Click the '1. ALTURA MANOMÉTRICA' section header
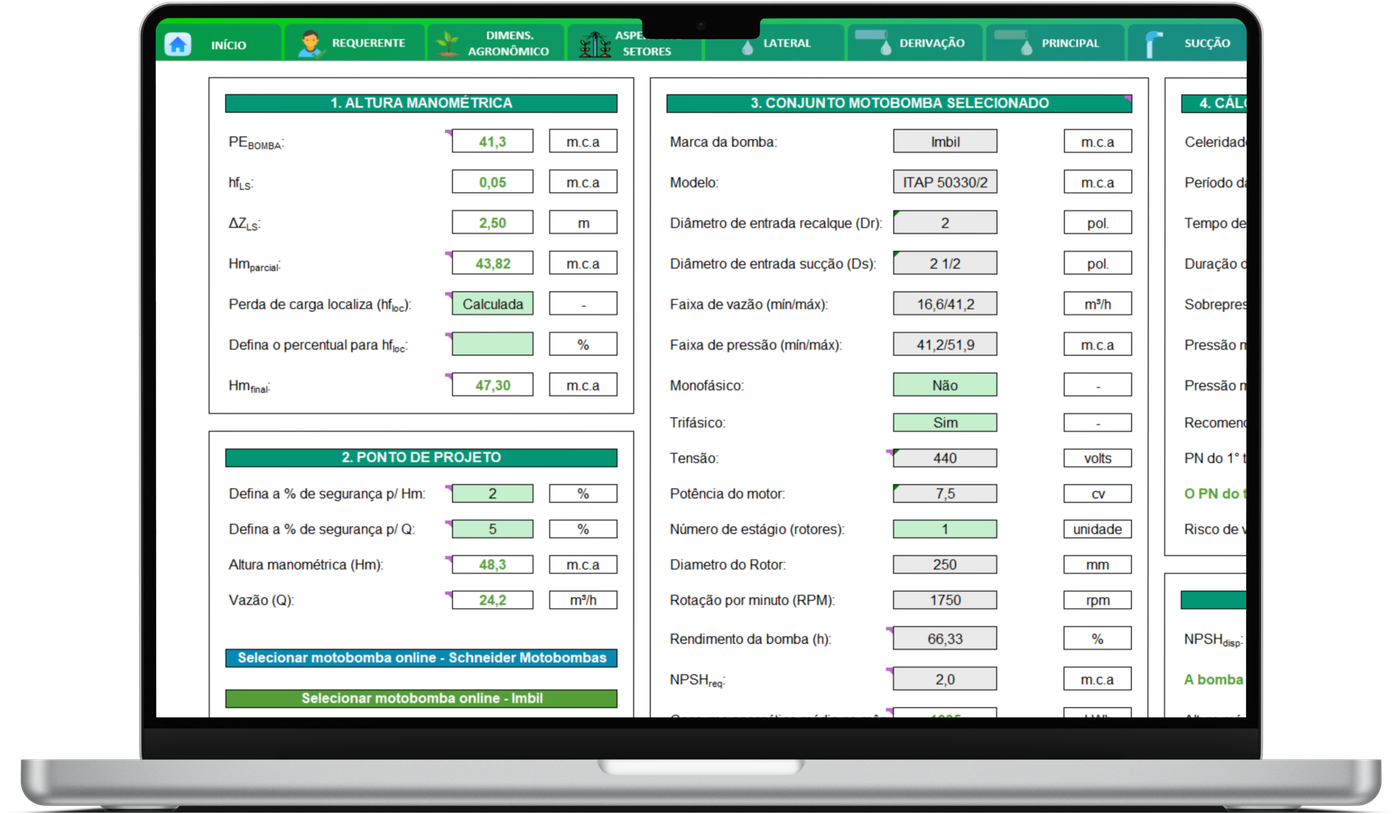Image resolution: width=1400 pixels, height=814 pixels. click(421, 103)
